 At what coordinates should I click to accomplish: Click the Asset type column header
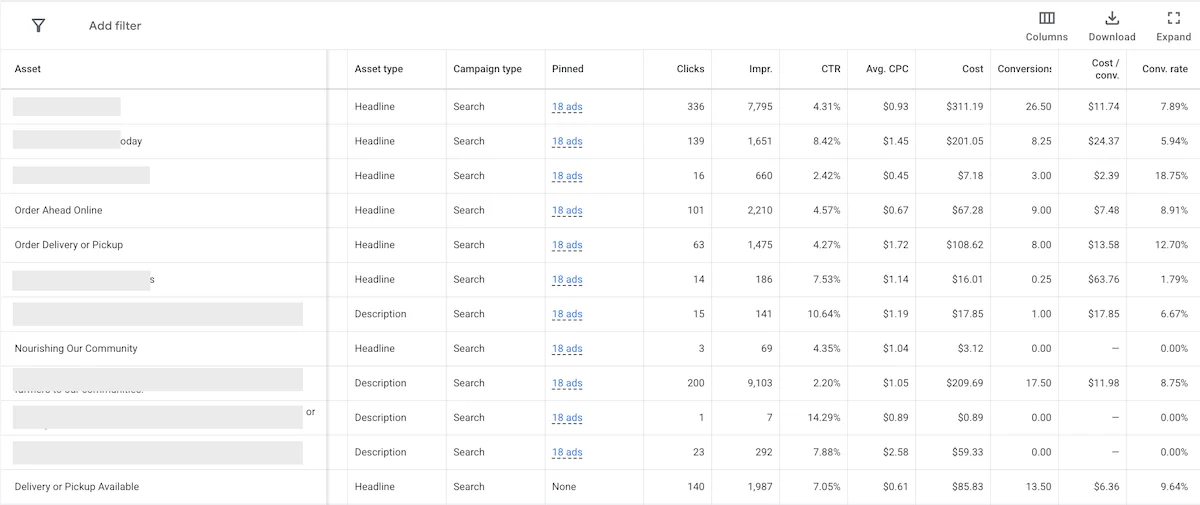tap(379, 69)
